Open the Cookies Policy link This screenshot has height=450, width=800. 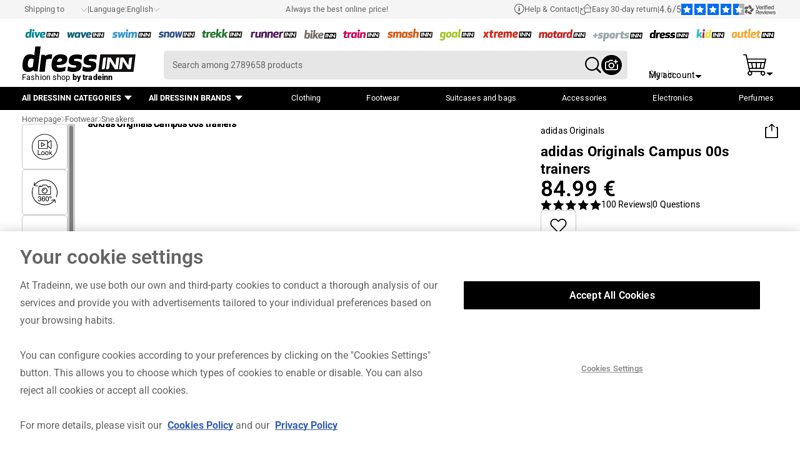(200, 425)
